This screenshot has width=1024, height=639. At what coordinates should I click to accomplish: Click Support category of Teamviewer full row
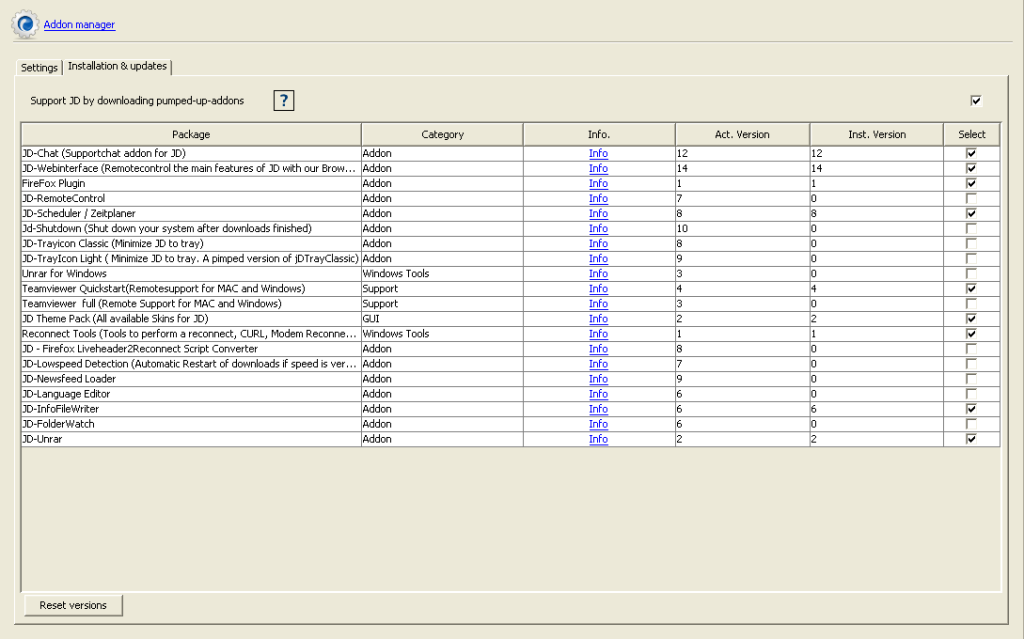pos(442,304)
